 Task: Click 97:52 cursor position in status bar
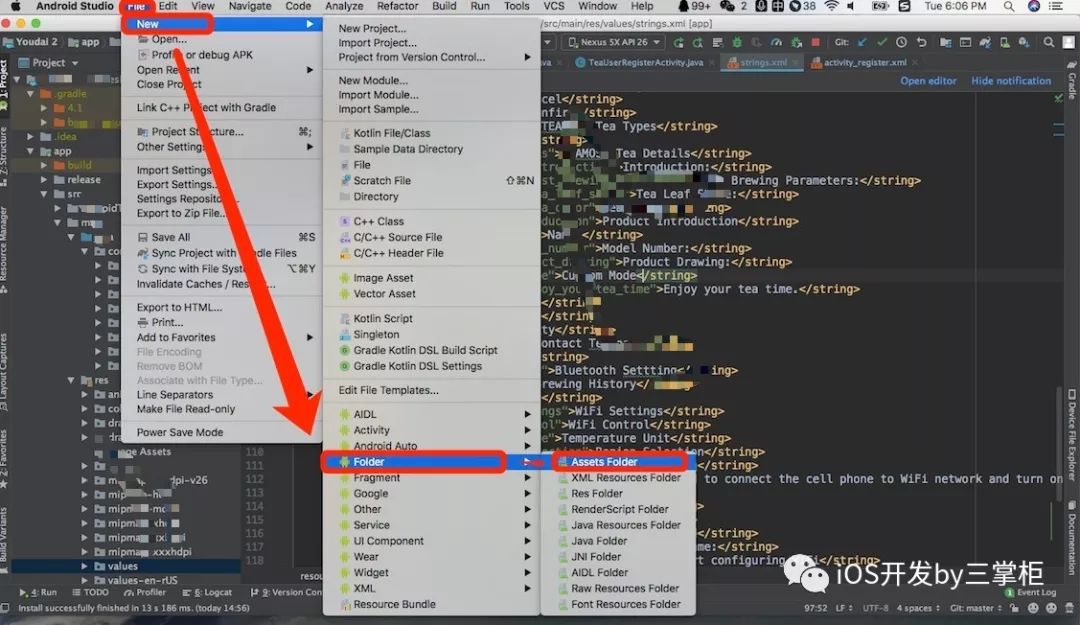pos(816,608)
